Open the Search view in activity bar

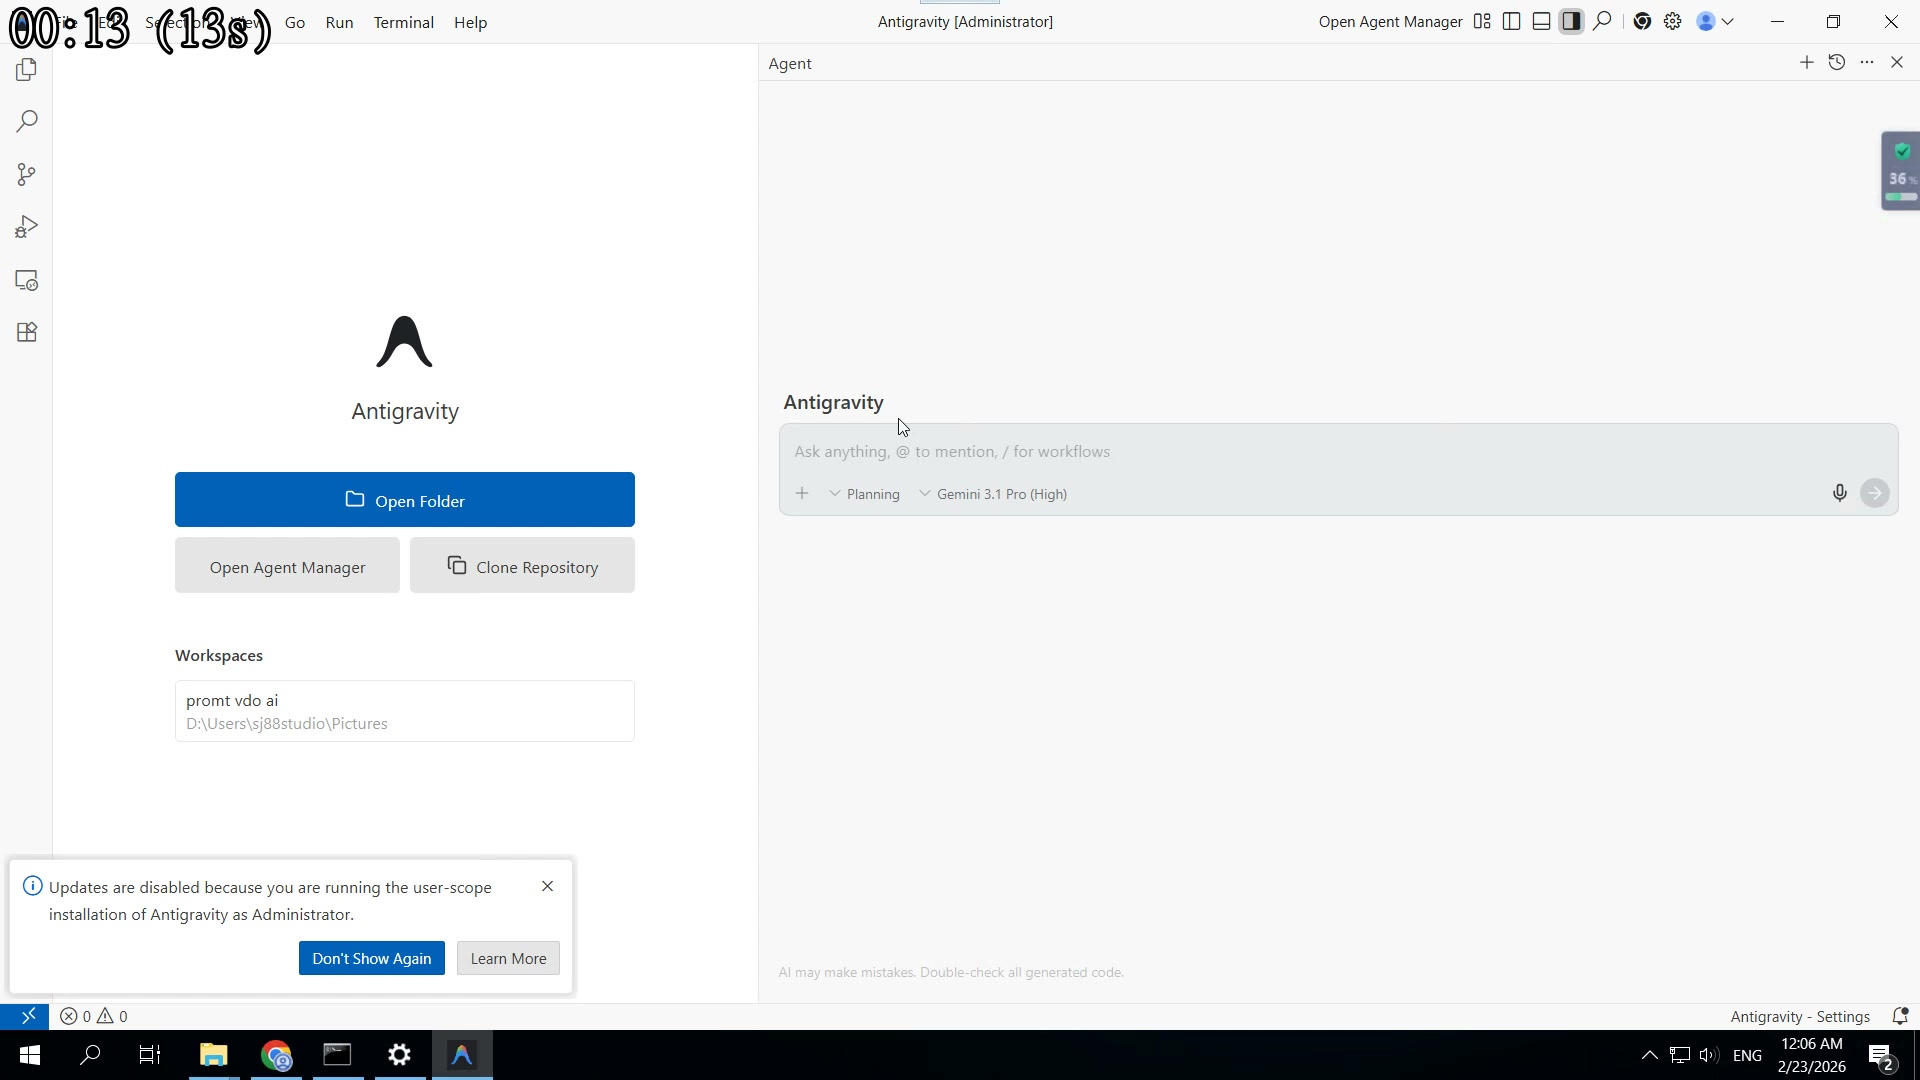[x=27, y=122]
